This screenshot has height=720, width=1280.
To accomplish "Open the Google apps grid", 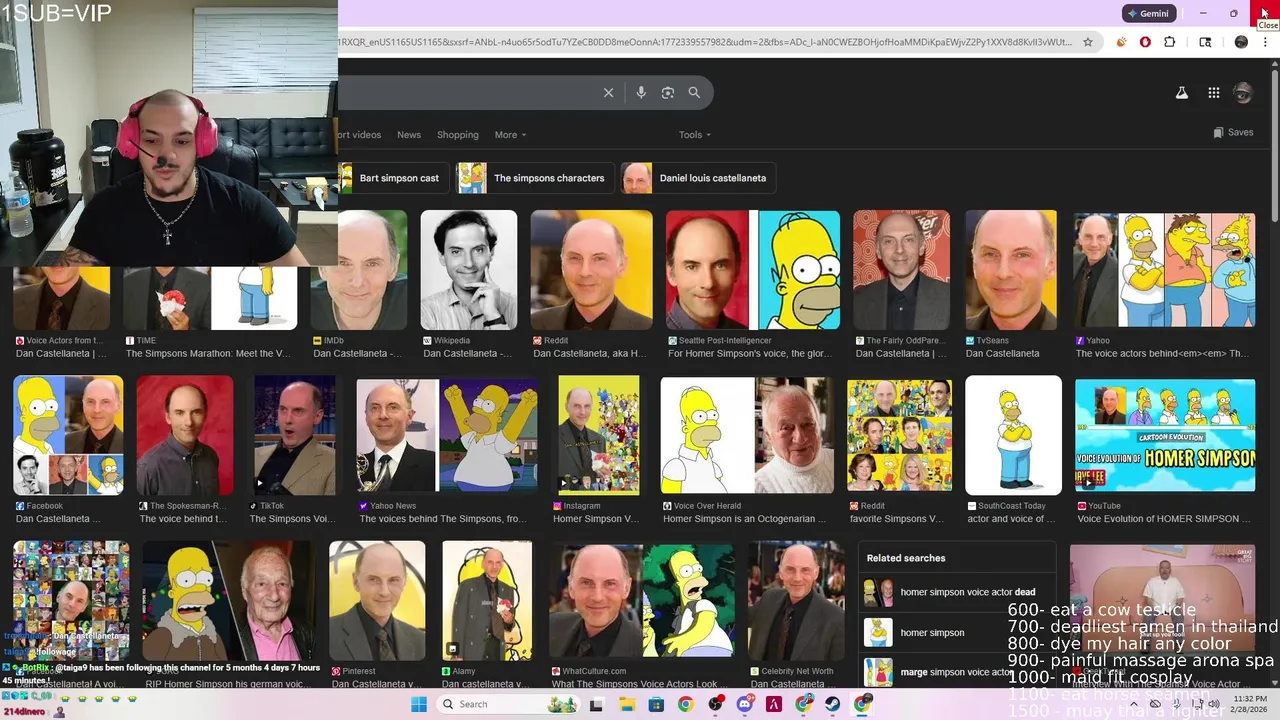I will click(x=1213, y=93).
